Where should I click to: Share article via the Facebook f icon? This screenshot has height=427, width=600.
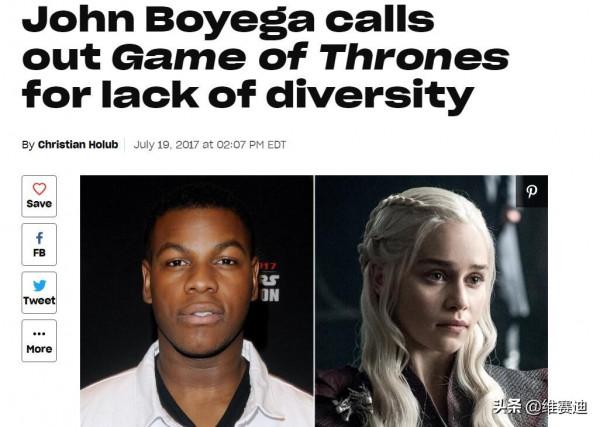coord(39,238)
